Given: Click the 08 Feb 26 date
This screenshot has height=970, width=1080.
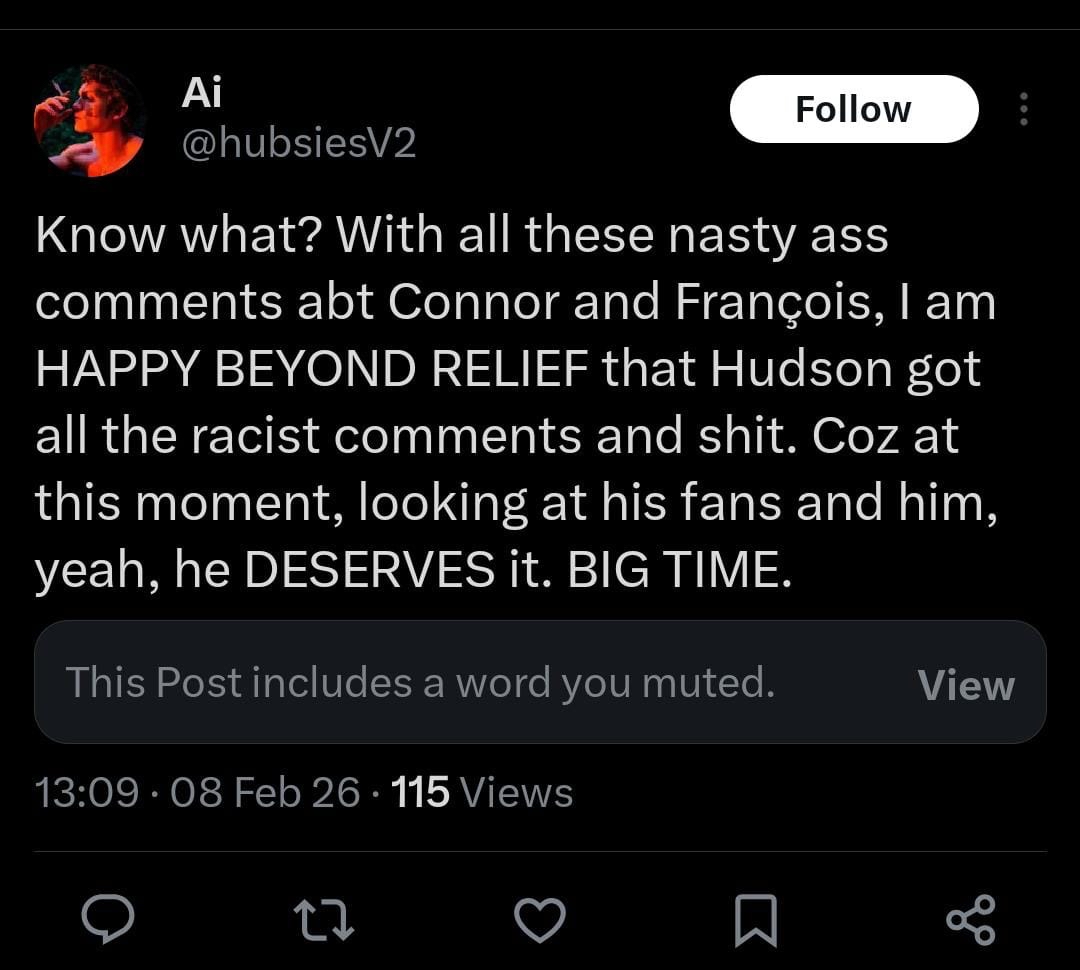Looking at the screenshot, I should (265, 793).
